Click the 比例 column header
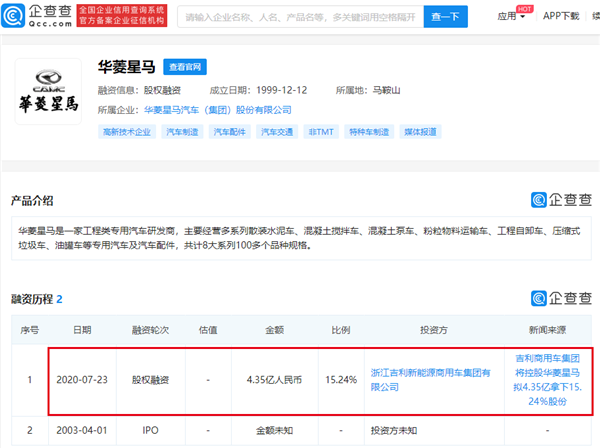The height and width of the screenshot is (448, 600). click(x=341, y=330)
